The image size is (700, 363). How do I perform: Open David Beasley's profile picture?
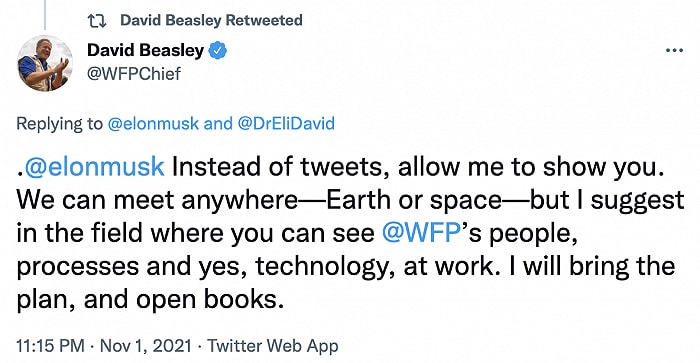coord(45,63)
